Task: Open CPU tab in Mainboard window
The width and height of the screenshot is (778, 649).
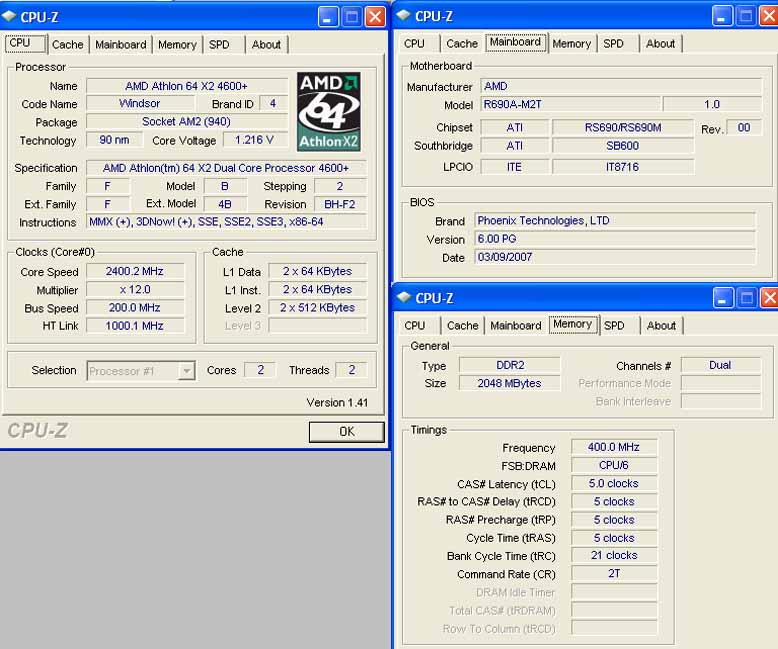Action: (x=414, y=44)
